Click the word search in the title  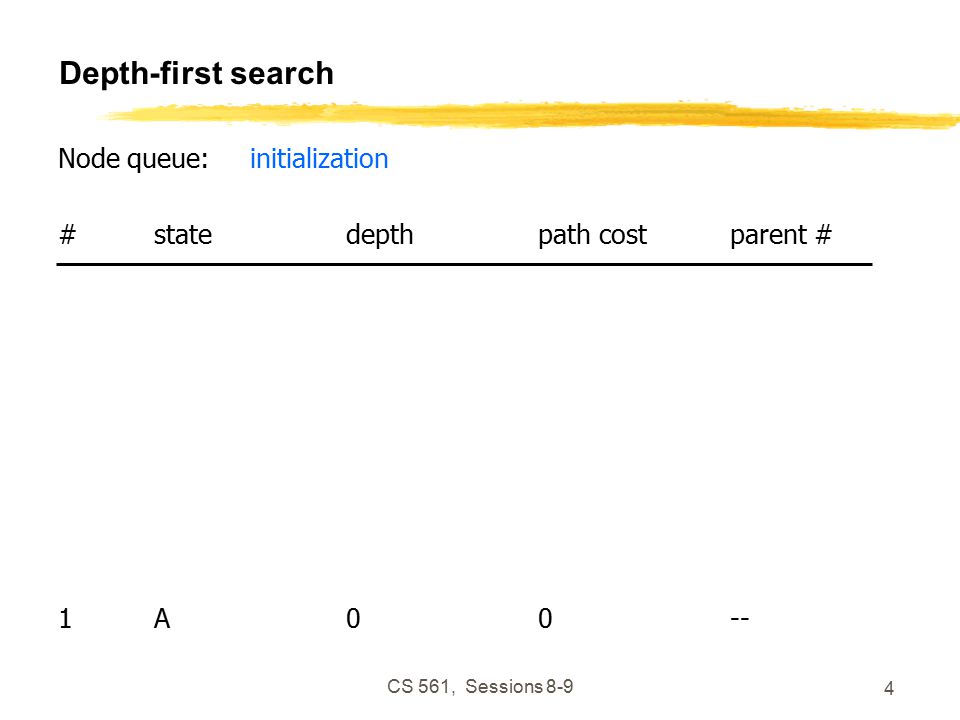(282, 73)
